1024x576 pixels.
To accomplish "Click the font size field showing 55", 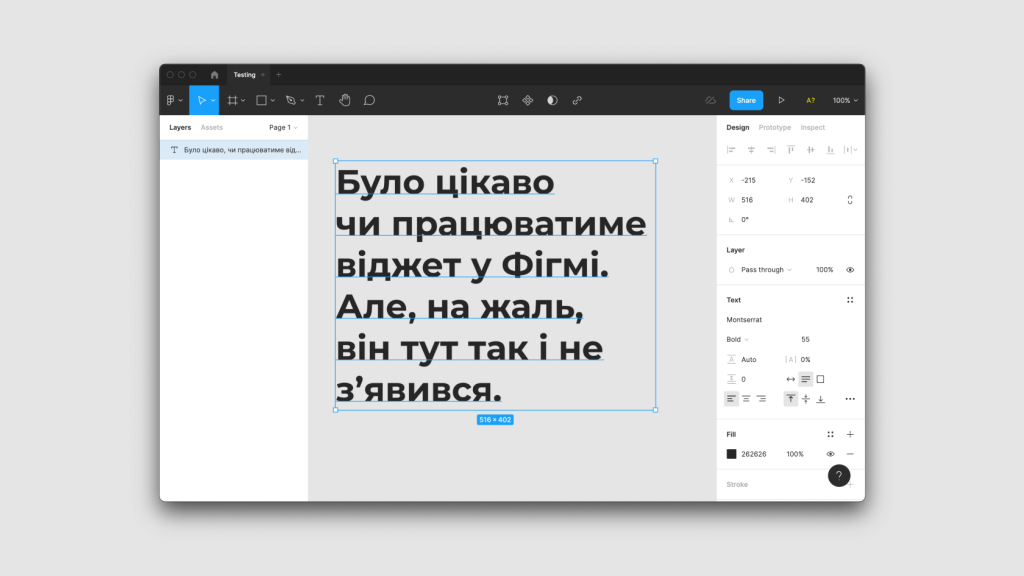I will (x=806, y=340).
